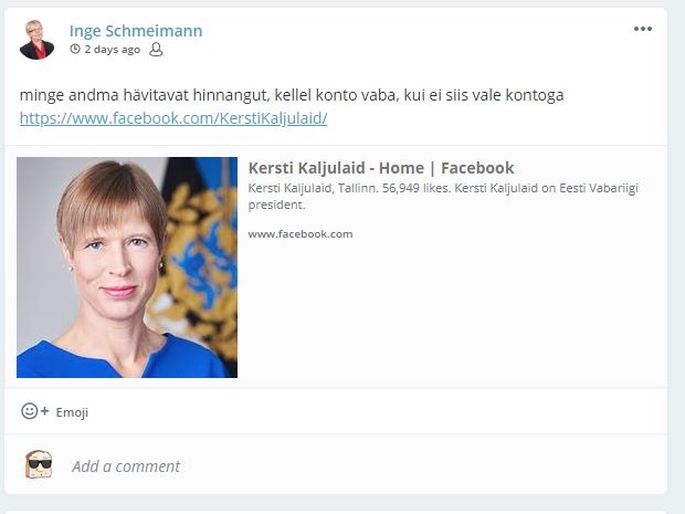Click the word "president." in the preview description
Screen dimensions: 685x514
coord(276,205)
